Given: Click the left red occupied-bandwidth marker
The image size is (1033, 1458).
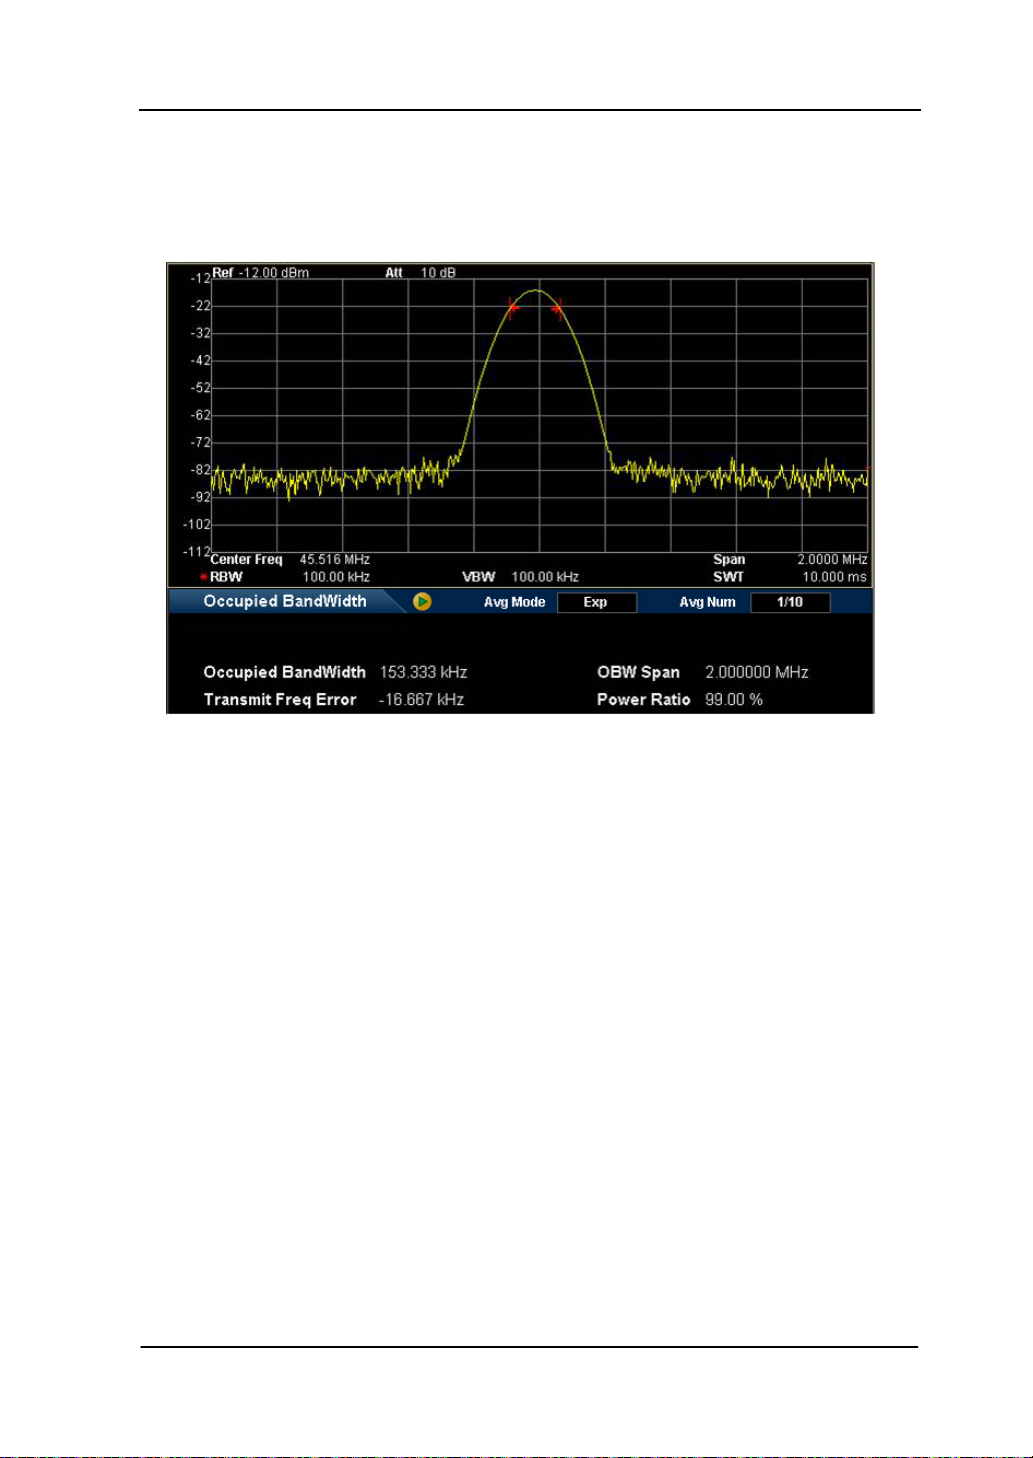Looking at the screenshot, I should coord(513,308).
